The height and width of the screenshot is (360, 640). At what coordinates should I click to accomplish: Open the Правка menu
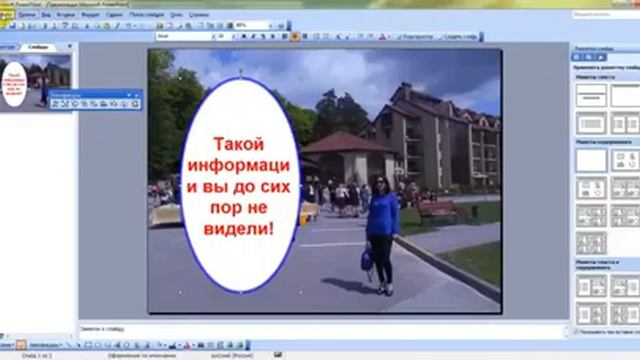27,15
